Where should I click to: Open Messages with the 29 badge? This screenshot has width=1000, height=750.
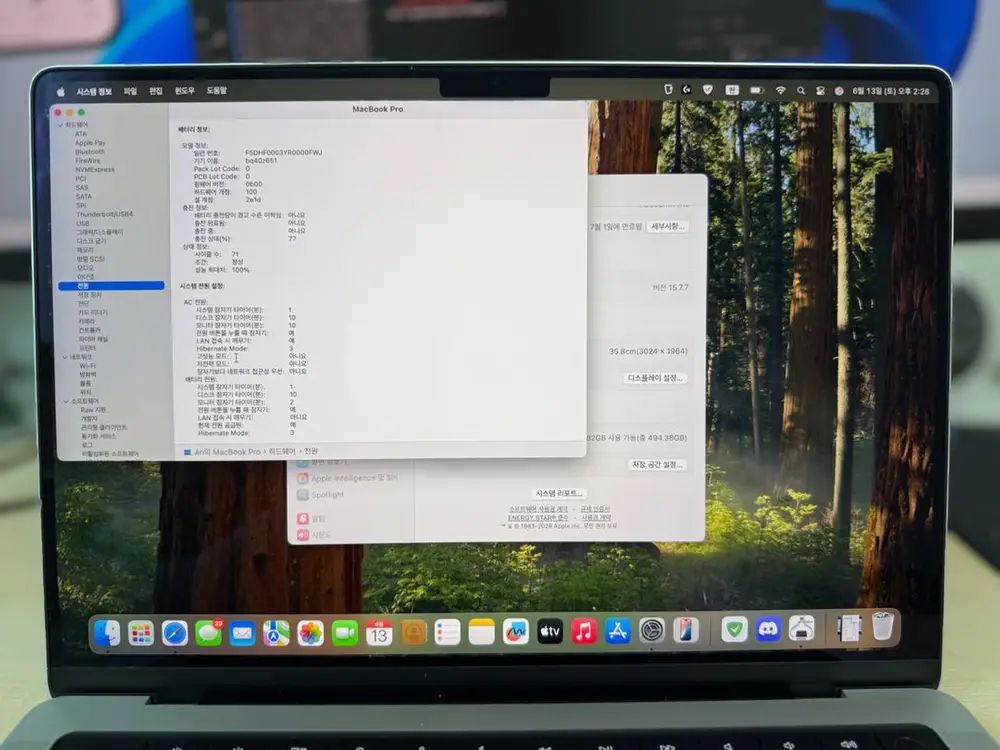[x=209, y=633]
